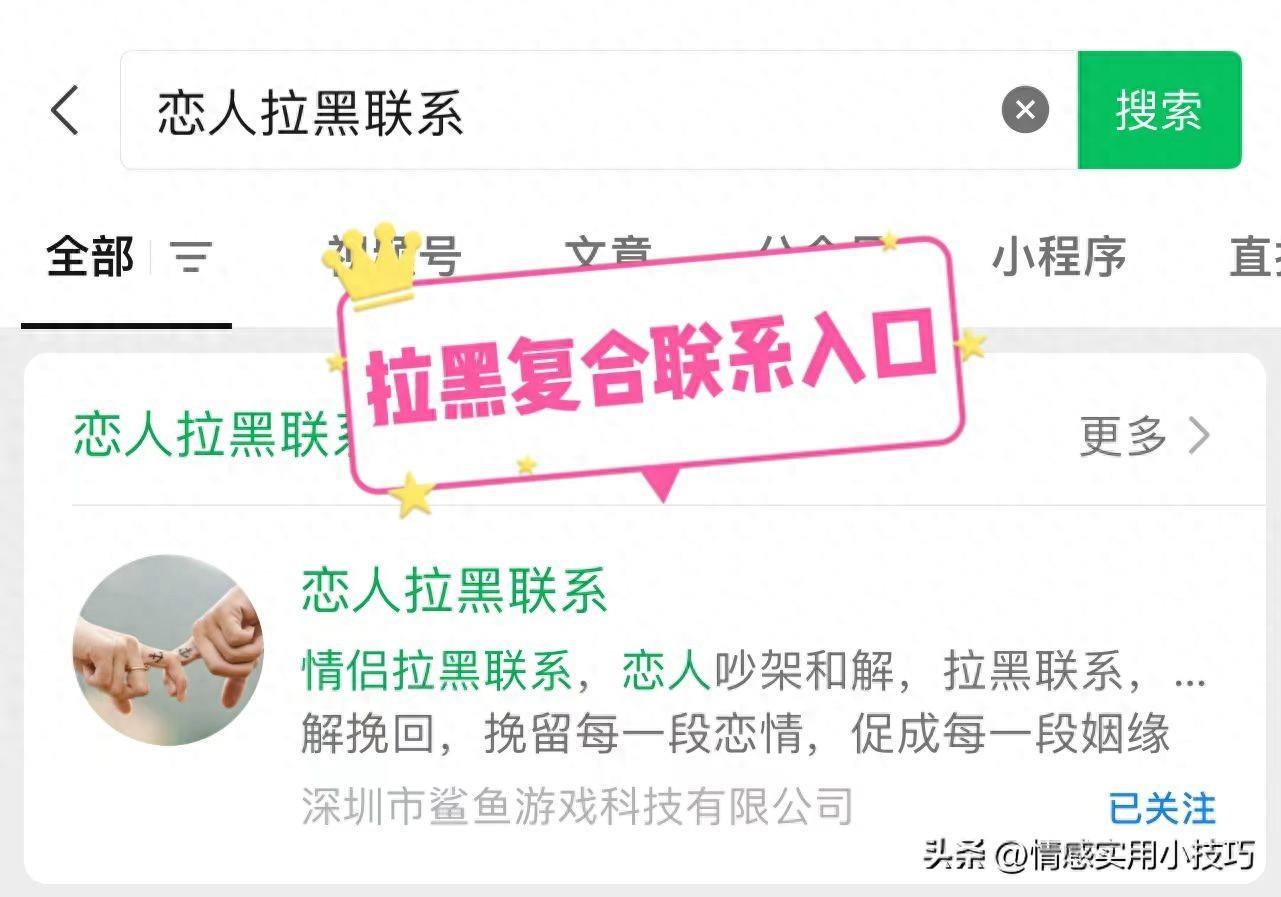1281x897 pixels.
Task: Toggle the 已关注 follow status
Action: tap(1161, 808)
